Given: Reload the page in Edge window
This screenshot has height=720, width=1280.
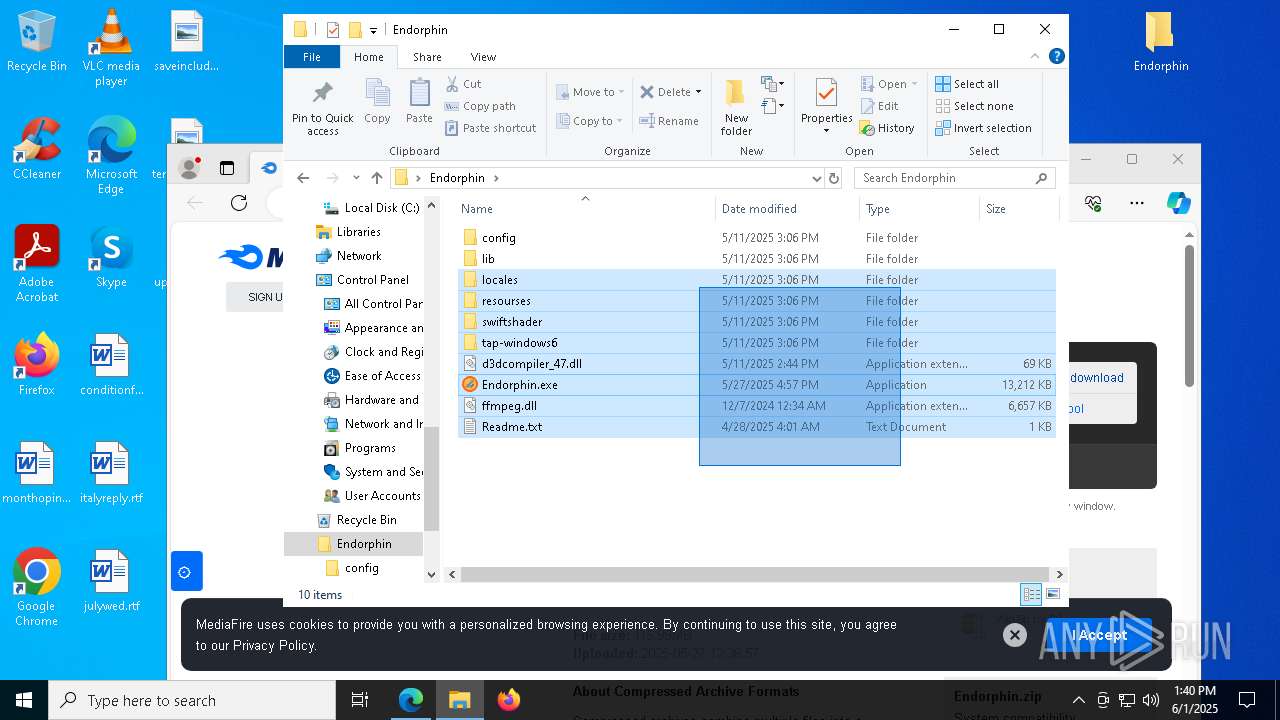Looking at the screenshot, I should pyautogui.click(x=238, y=203).
